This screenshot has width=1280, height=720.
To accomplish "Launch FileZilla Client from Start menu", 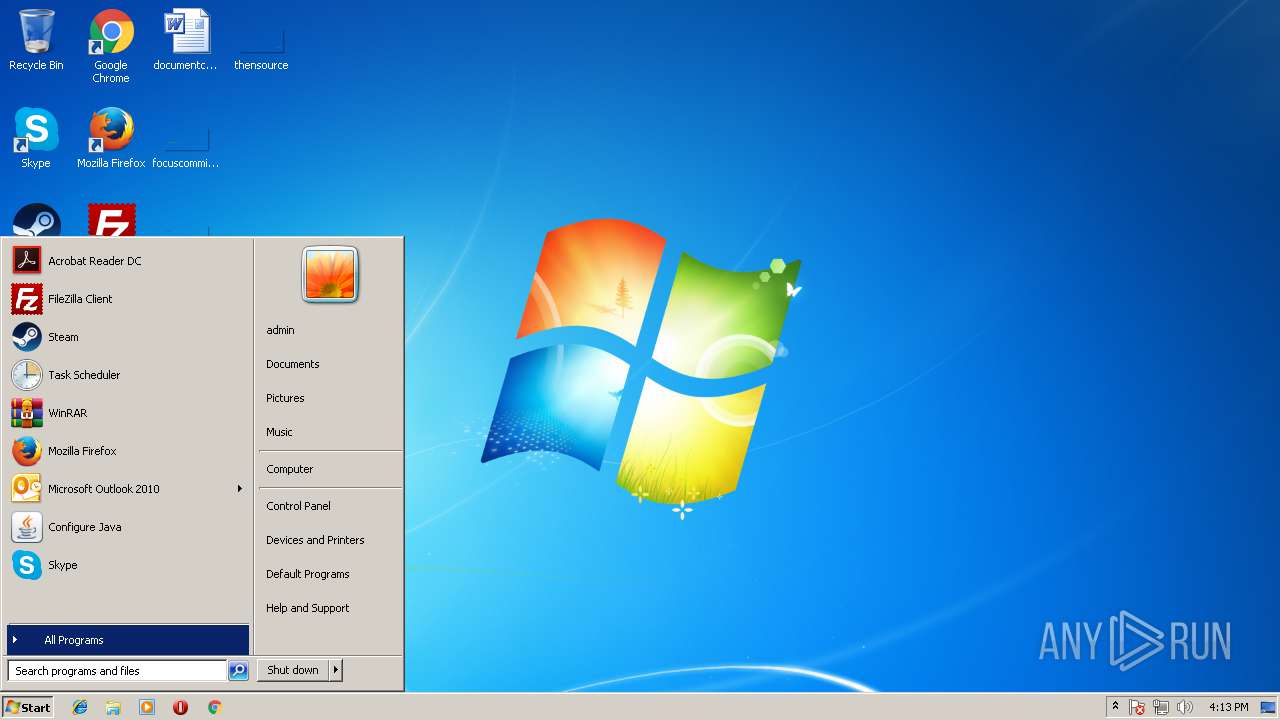I will coord(127,299).
